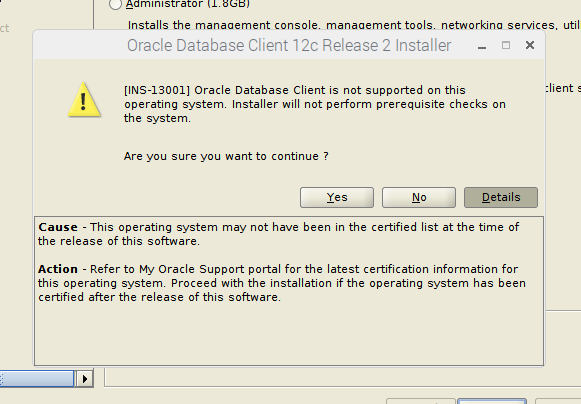Click the INS-13001 error message text
The width and height of the screenshot is (581, 404).
tap(315, 104)
